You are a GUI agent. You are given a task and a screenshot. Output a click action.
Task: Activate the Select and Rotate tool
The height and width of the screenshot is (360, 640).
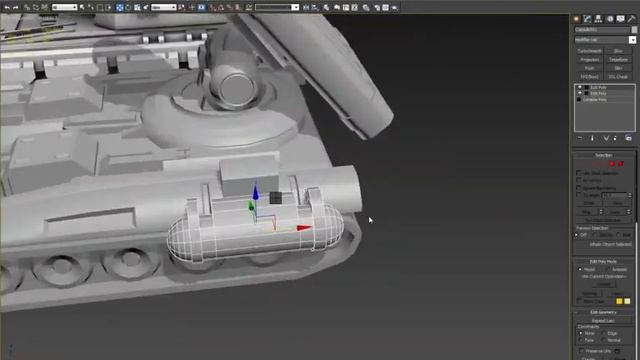point(128,7)
